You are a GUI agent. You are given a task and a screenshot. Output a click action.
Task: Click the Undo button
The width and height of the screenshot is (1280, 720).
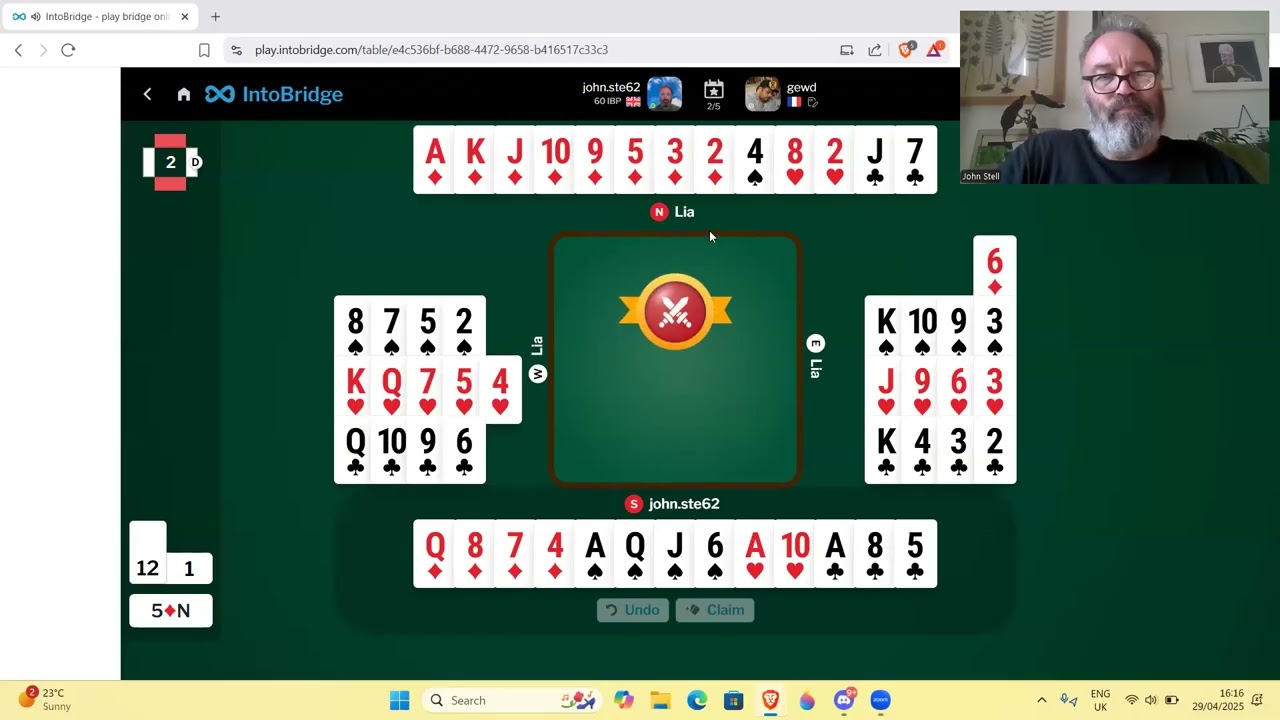pos(633,610)
